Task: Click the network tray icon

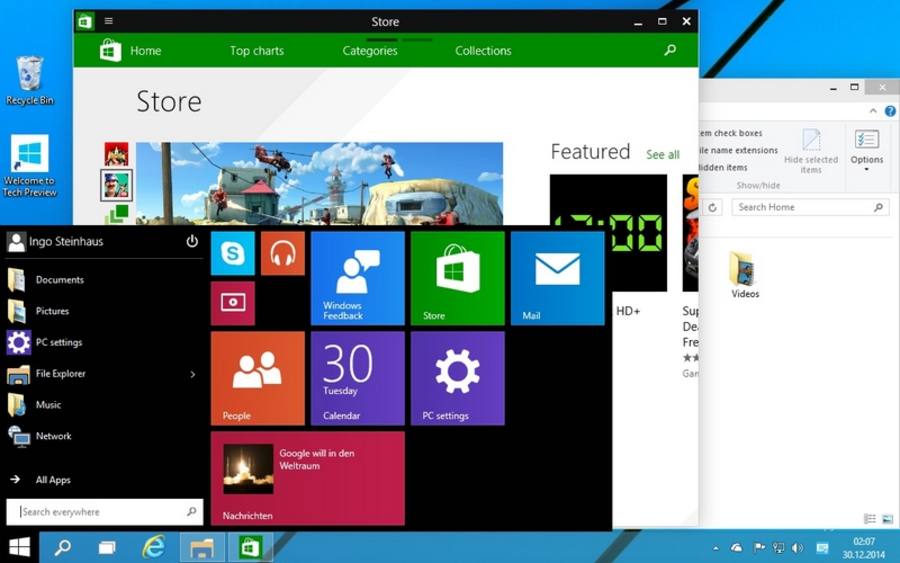Action: click(x=778, y=548)
